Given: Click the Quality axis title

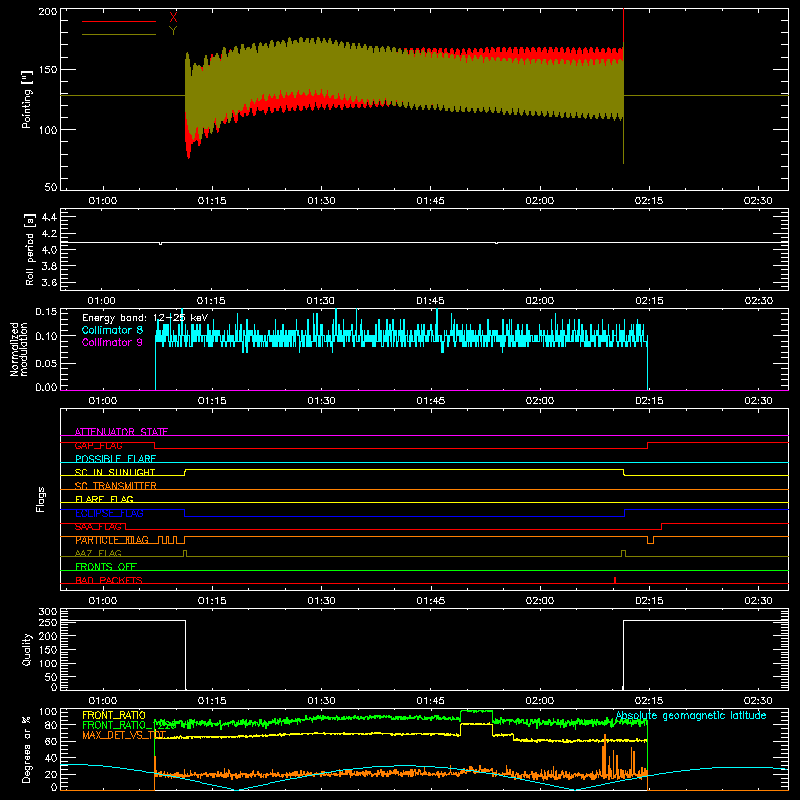Looking at the screenshot, I should tap(27, 649).
